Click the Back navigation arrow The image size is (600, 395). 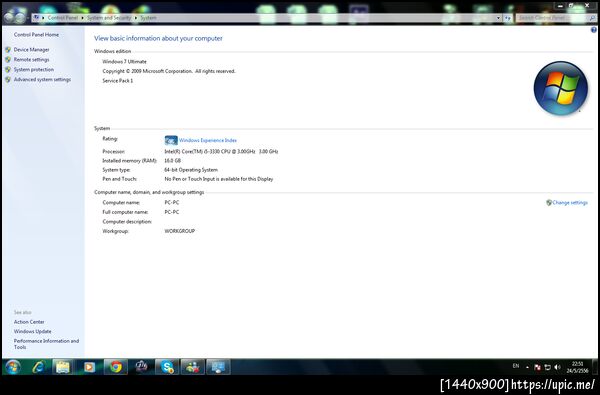[8, 17]
